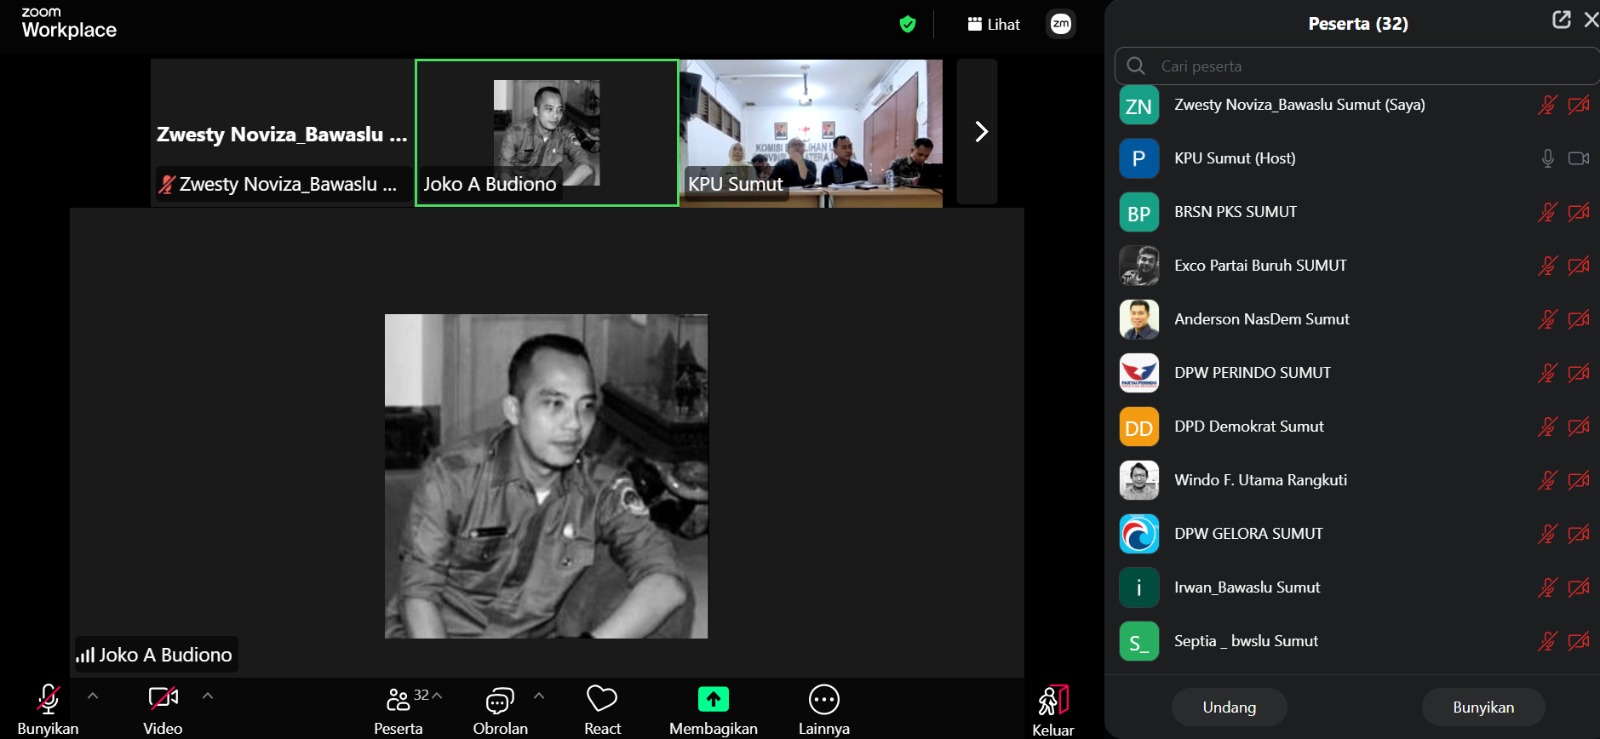Click camera-off icon for DPW GELORA SUMUT
1600x739 pixels.
point(1579,534)
